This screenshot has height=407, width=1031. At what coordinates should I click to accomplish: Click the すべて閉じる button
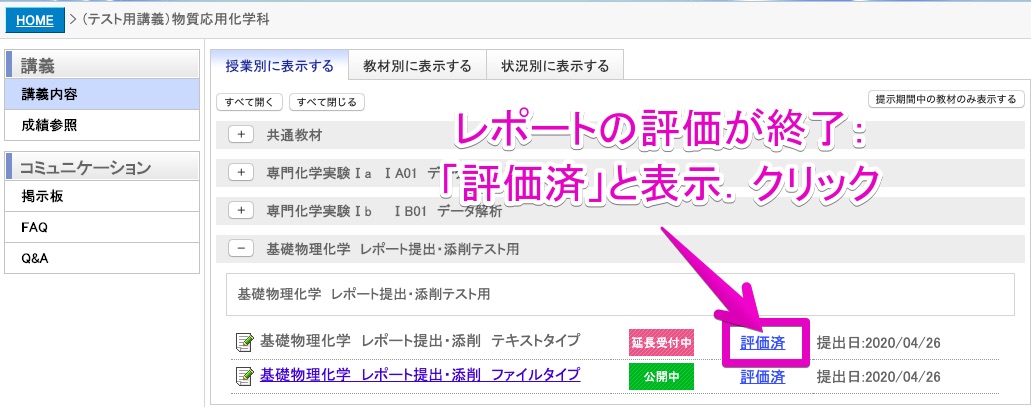tap(327, 102)
